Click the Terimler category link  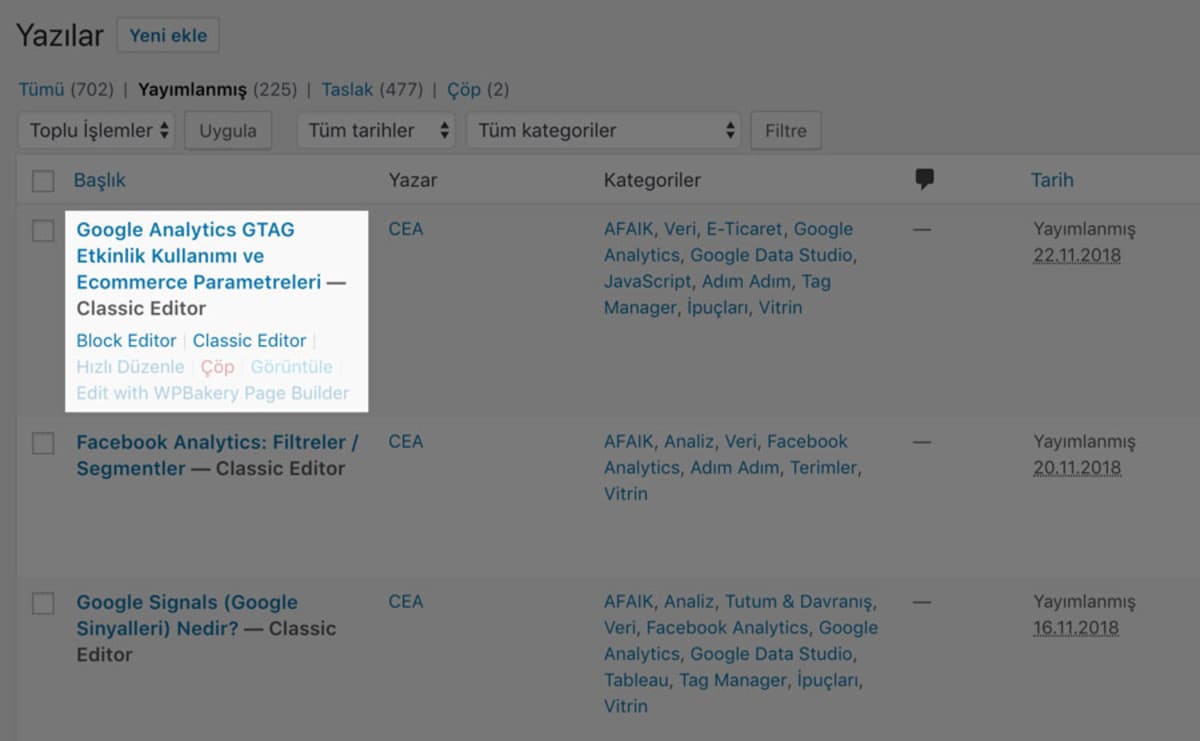coord(825,468)
